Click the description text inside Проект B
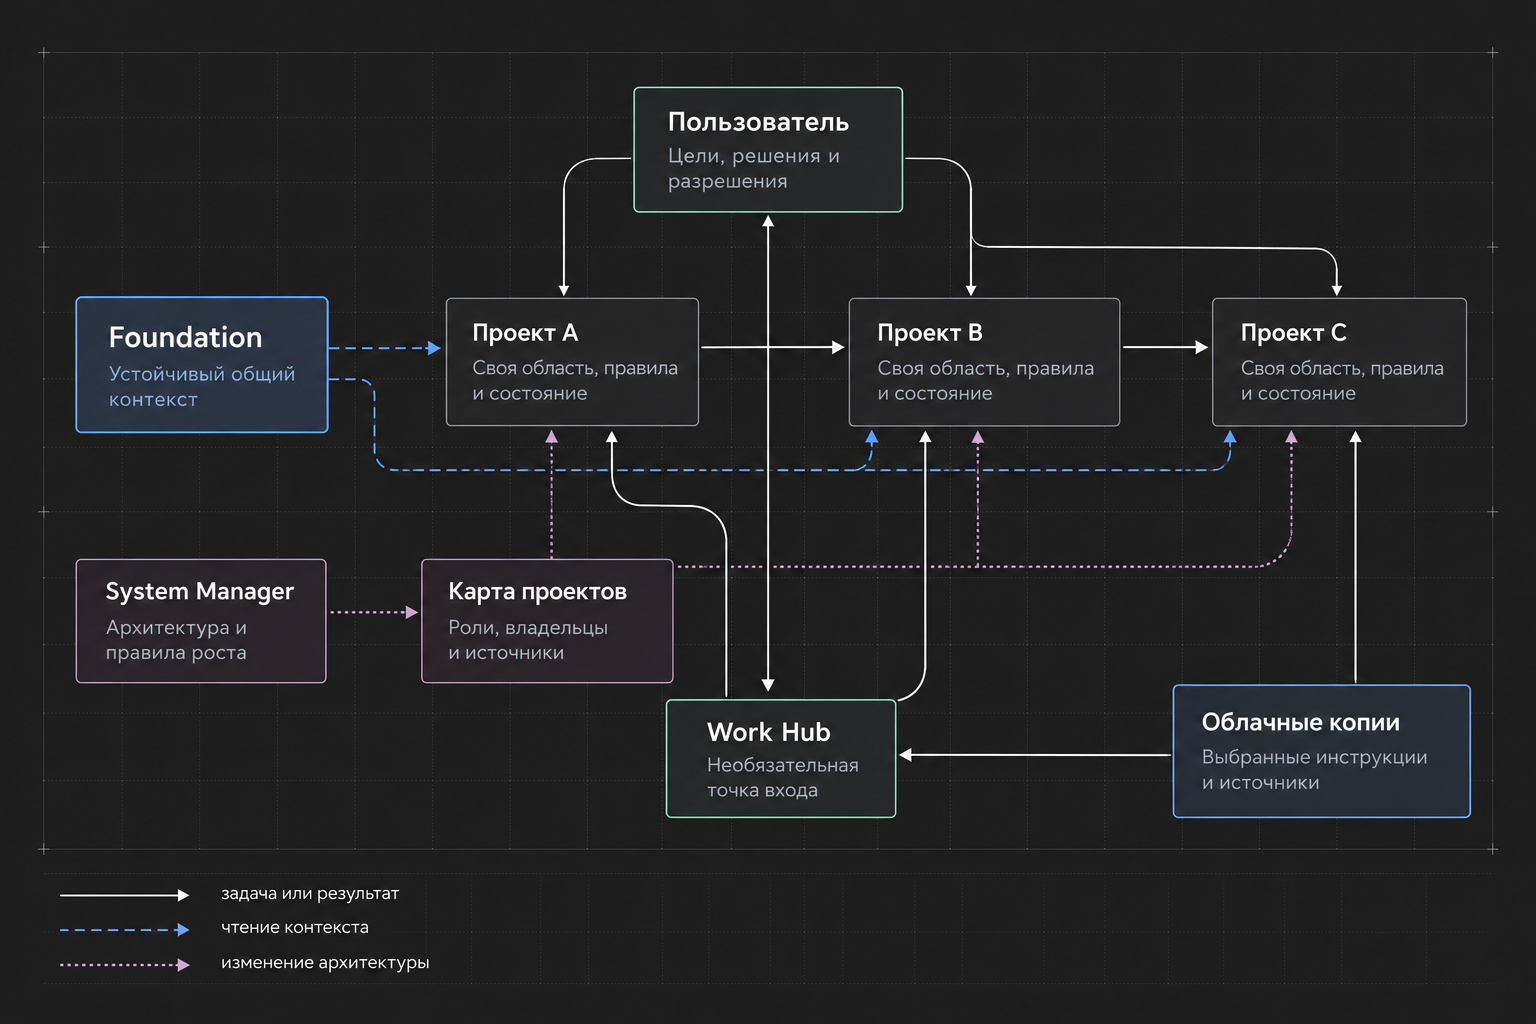This screenshot has height=1024, width=1536. (x=985, y=381)
